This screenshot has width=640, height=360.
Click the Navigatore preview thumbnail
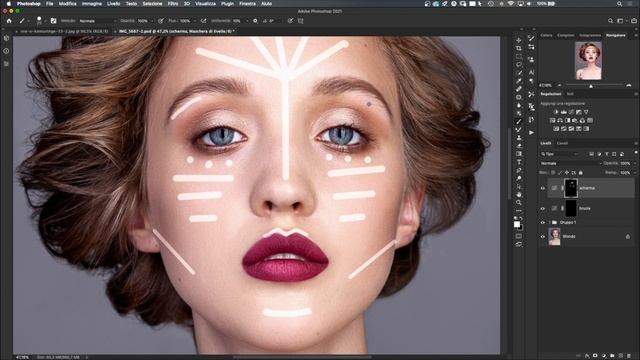(588, 60)
